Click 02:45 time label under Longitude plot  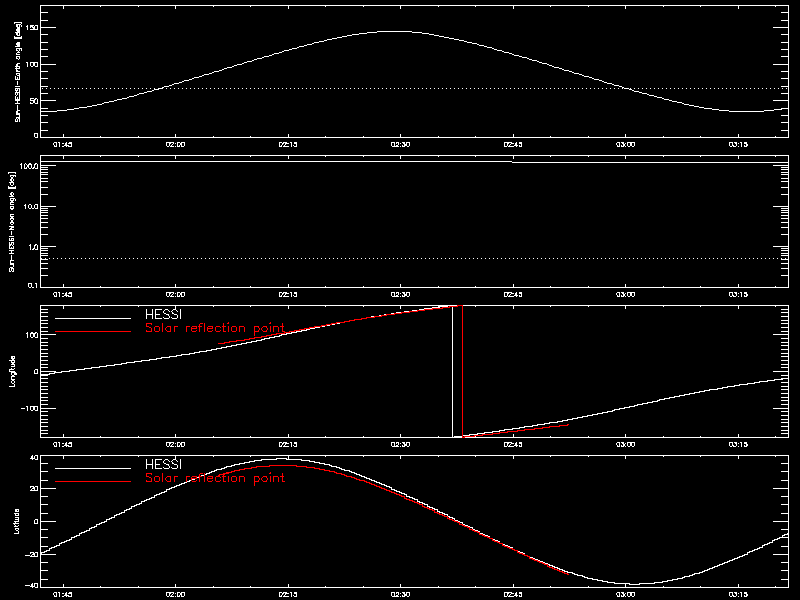point(513,444)
